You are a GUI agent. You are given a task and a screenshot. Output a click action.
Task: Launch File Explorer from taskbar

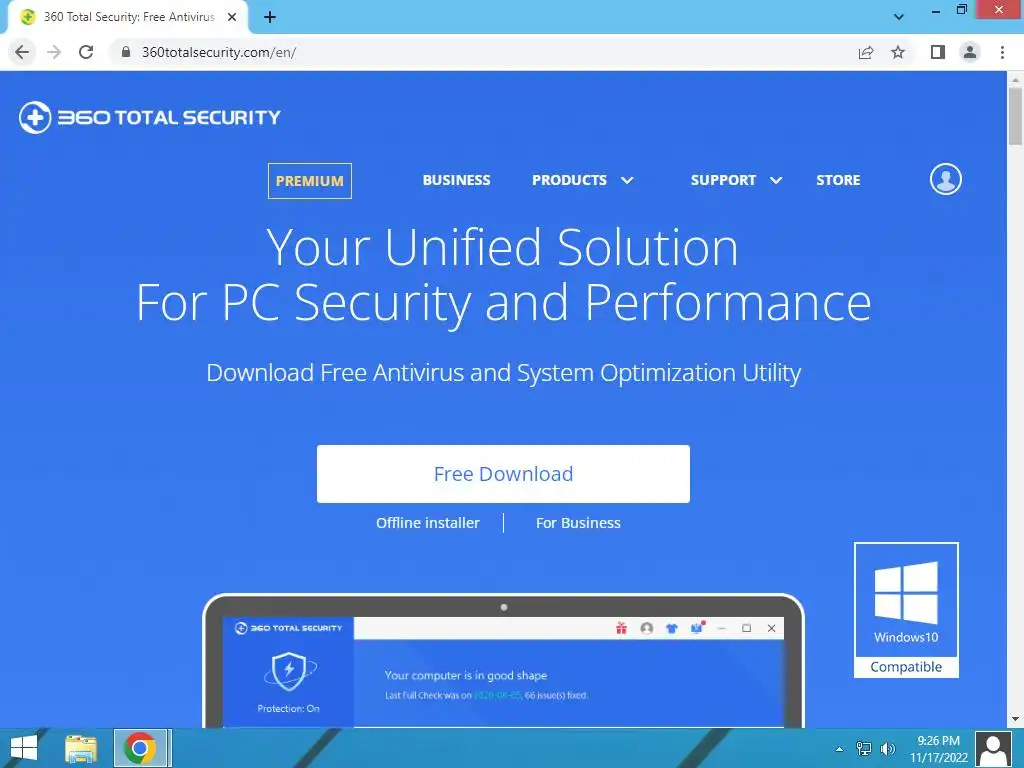[81, 748]
